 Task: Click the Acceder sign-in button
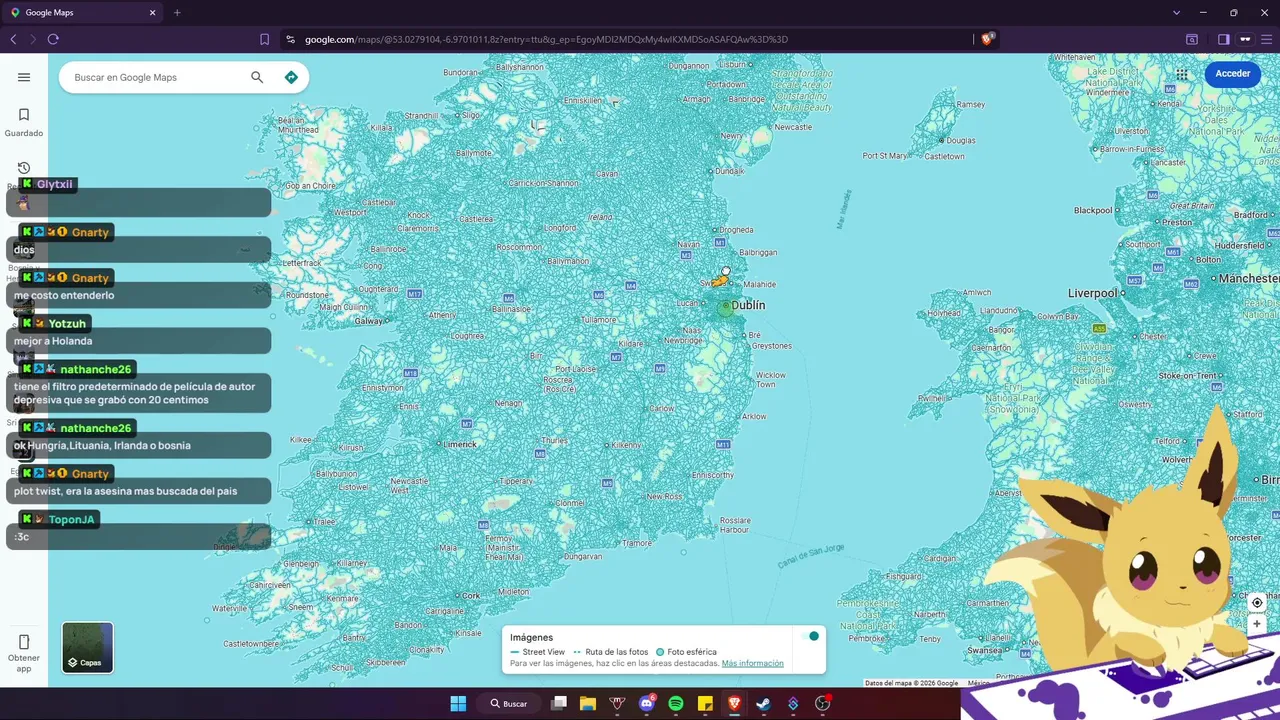[x=1232, y=74]
